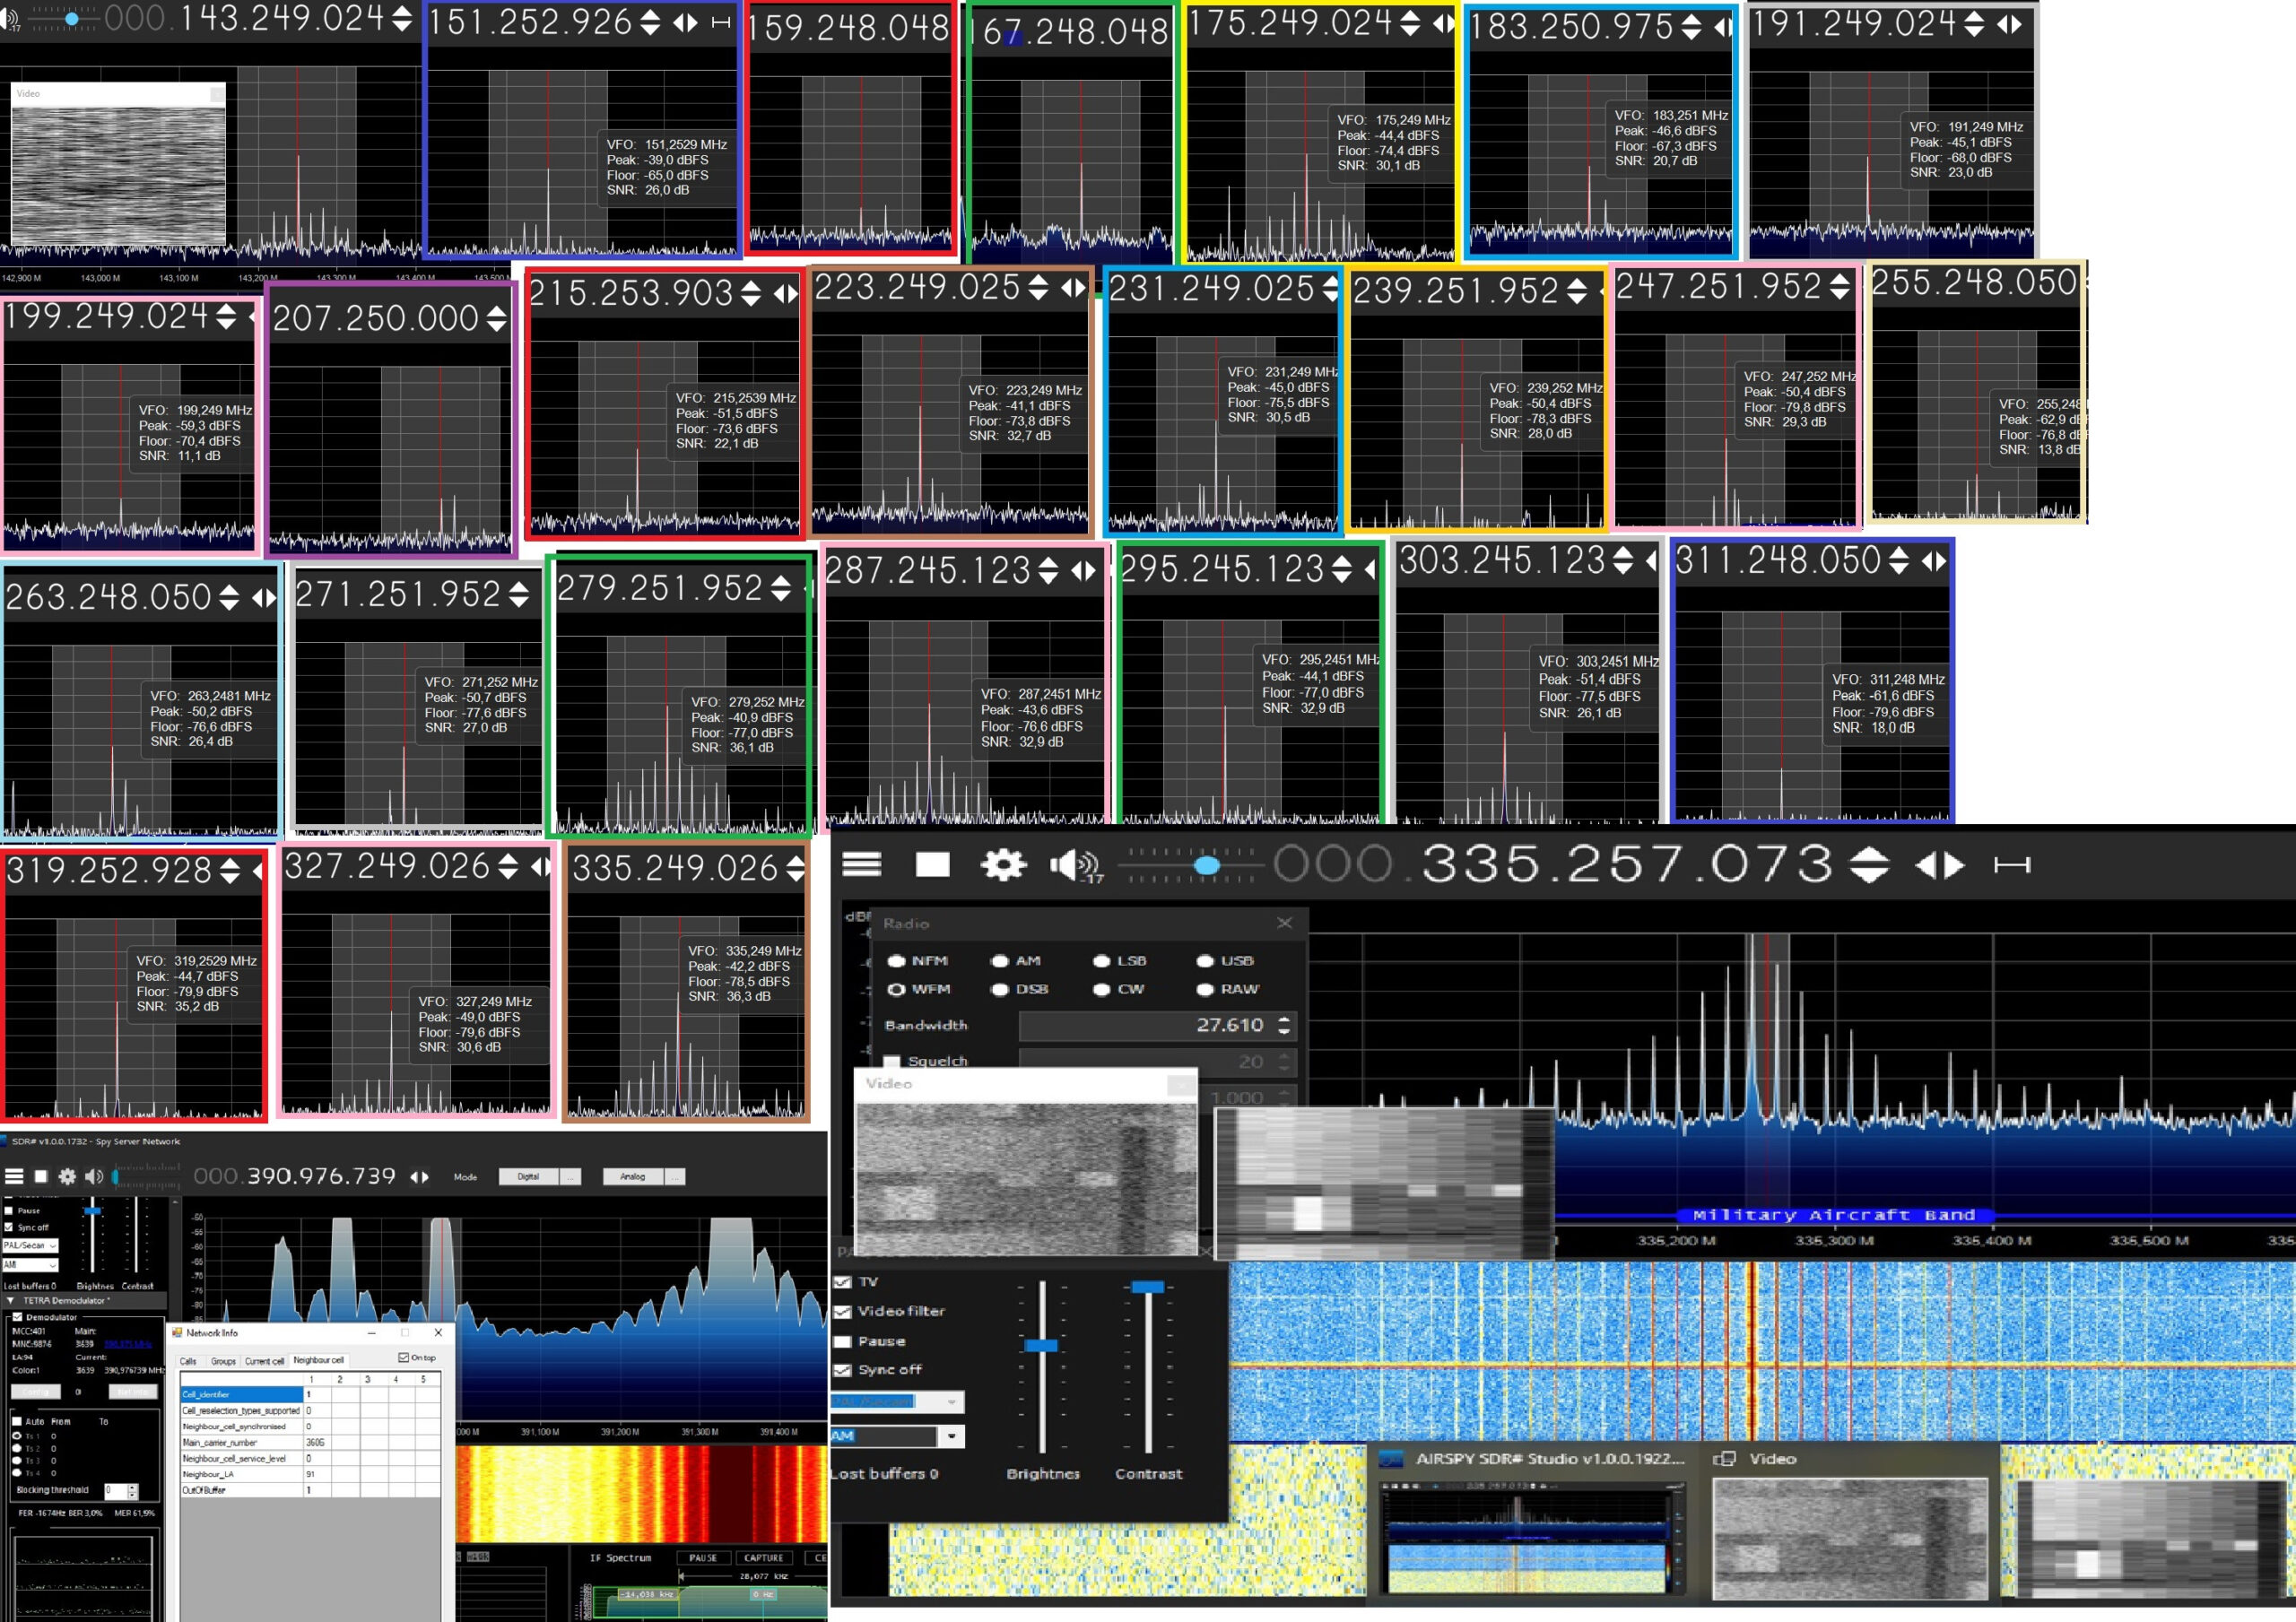Screen dimensions: 2296x1622
Task: Switch to Current cell tab in Network Info
Action: coord(264,1361)
